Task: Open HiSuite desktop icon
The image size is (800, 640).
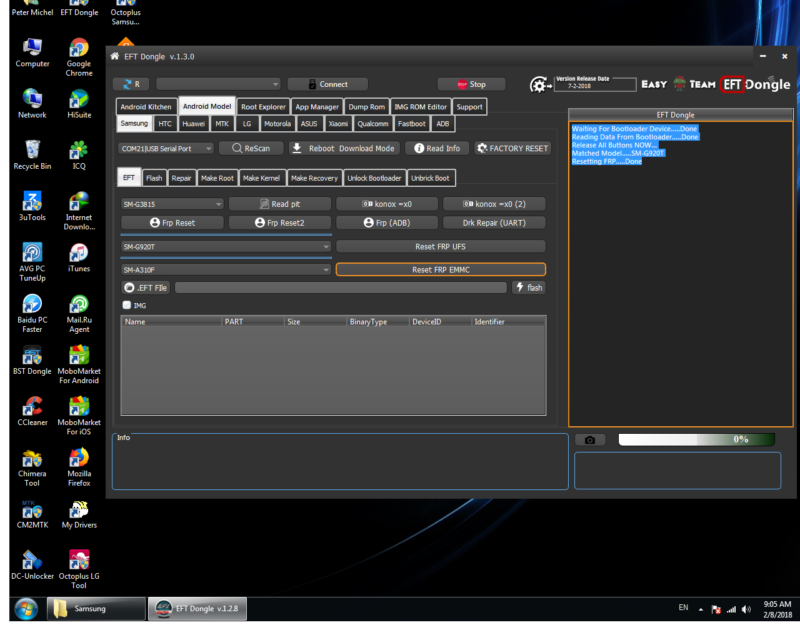Action: point(79,104)
